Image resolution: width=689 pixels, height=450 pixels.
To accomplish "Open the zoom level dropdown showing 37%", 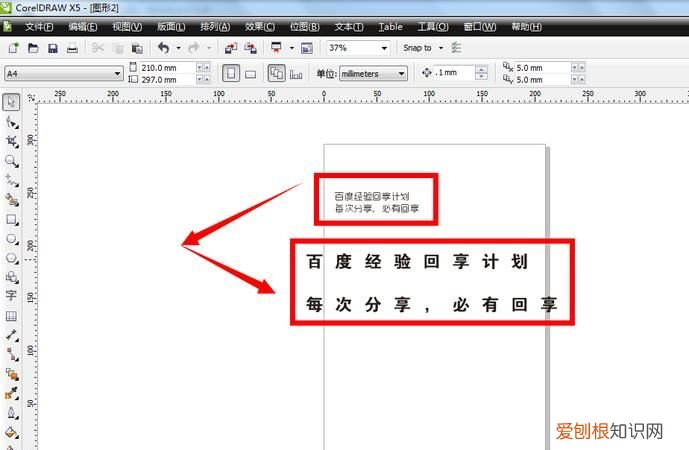I will tap(384, 48).
